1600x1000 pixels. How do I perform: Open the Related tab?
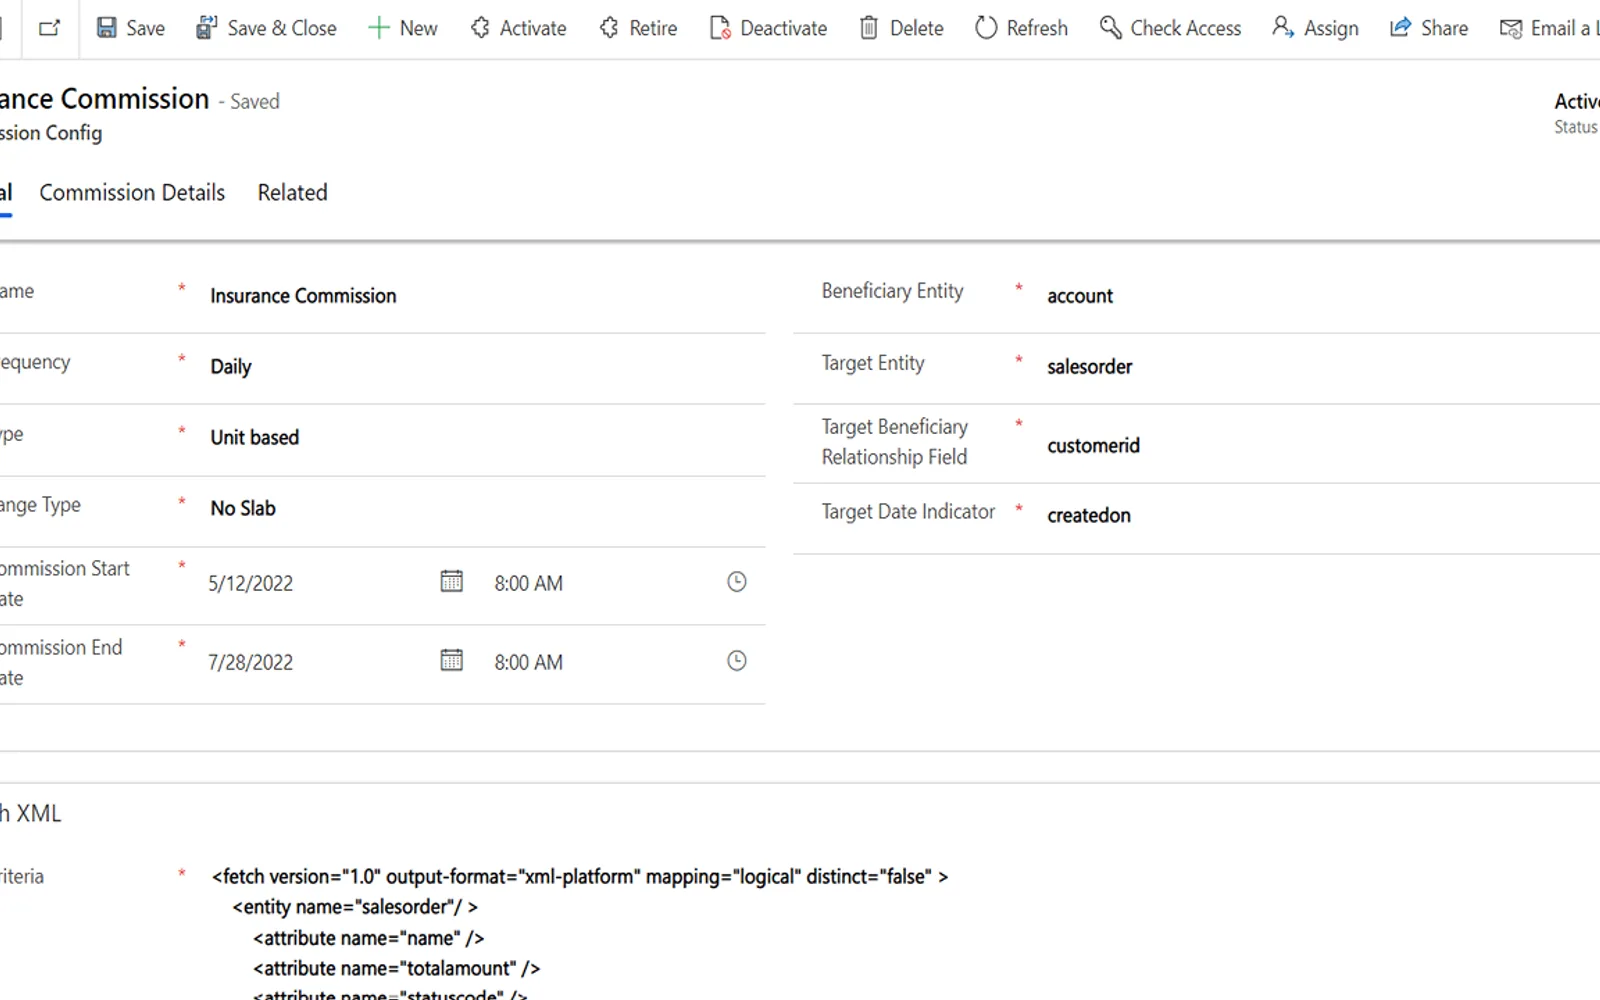292,192
